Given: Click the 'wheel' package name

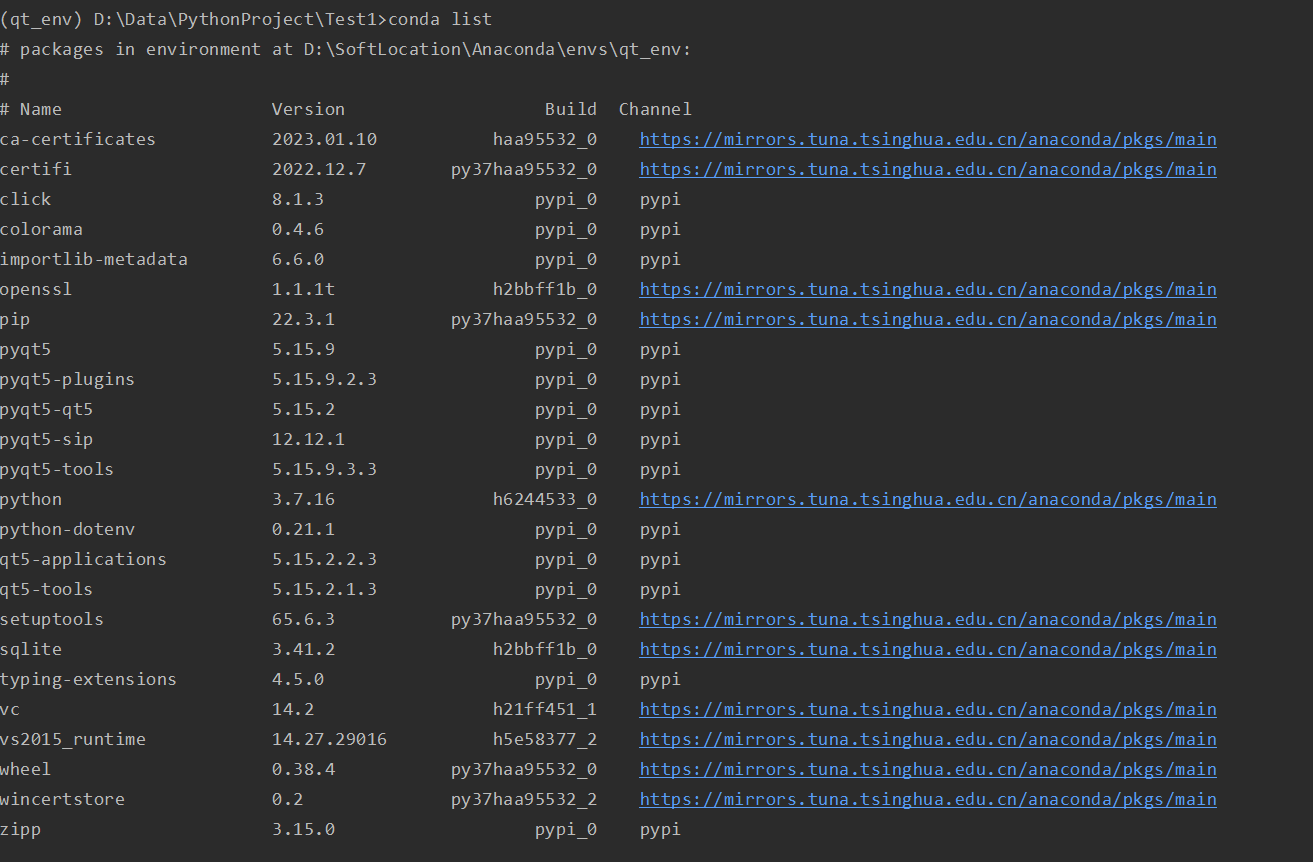Looking at the screenshot, I should 26,769.
